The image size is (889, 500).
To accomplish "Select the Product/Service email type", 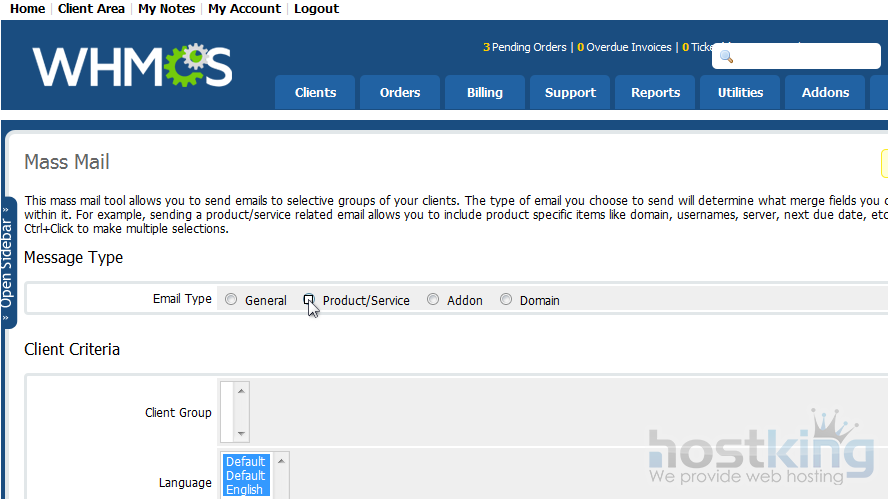I will pos(310,300).
